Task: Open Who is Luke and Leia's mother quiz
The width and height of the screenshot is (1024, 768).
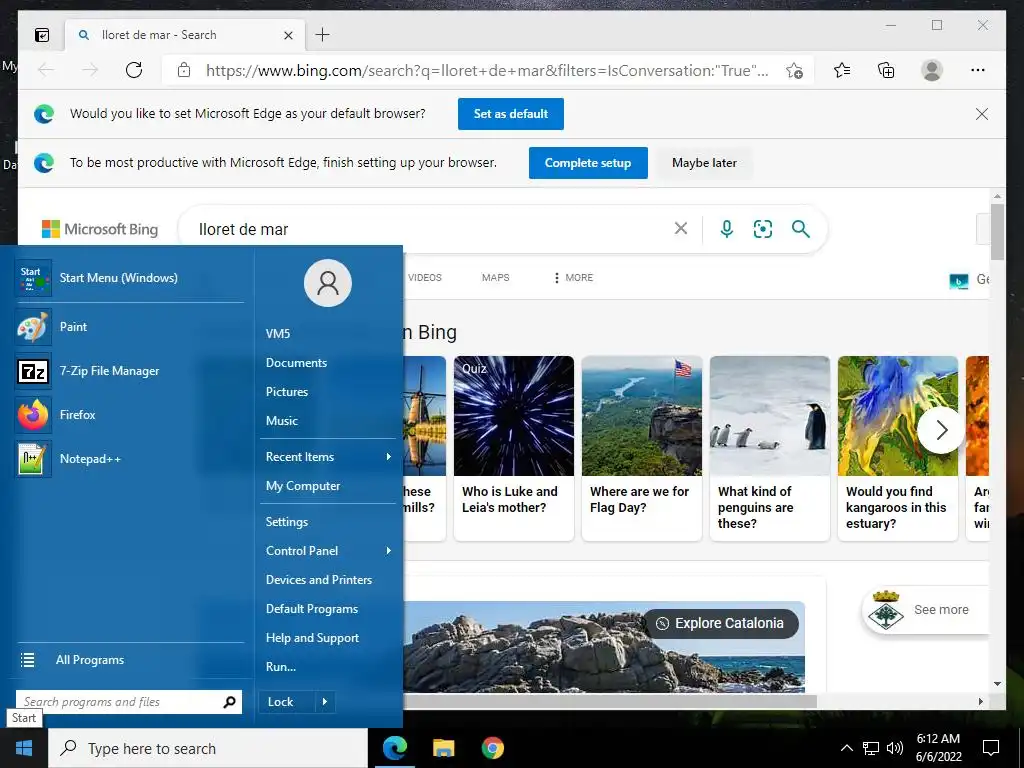Action: 514,448
